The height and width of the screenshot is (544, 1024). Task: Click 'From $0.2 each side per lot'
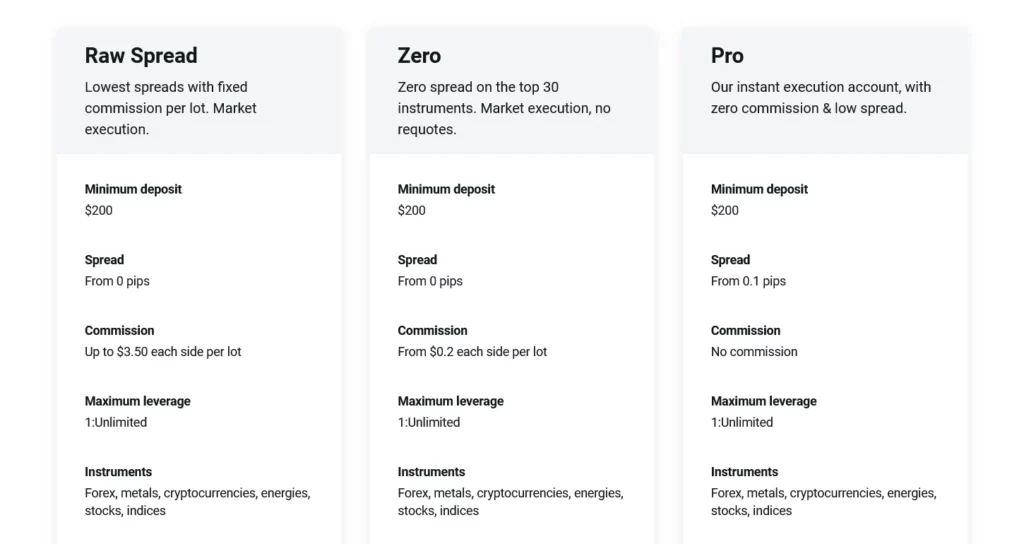point(472,352)
